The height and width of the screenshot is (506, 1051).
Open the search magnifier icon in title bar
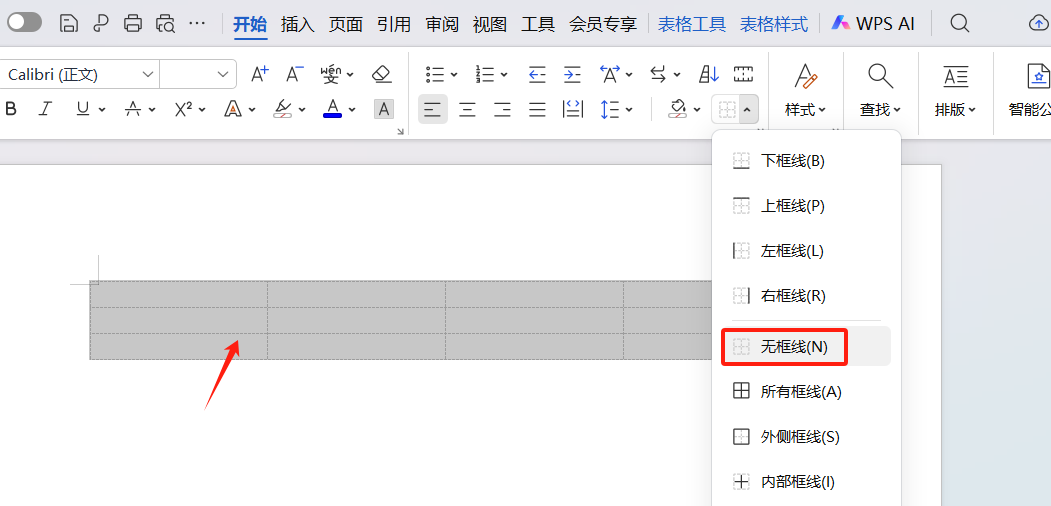[x=959, y=23]
